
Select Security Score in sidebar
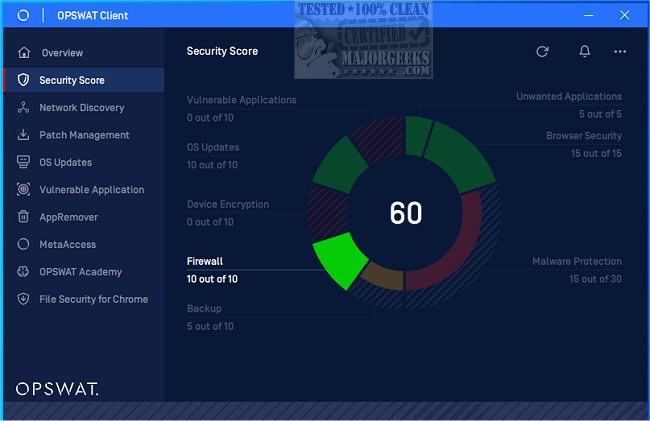84,80
